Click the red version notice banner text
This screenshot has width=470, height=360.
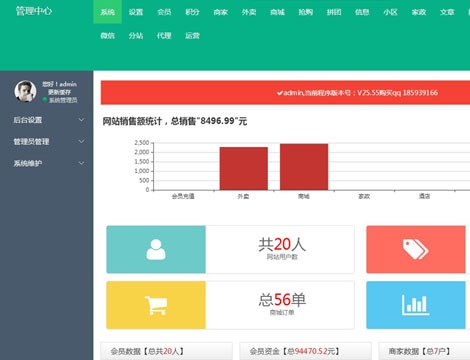pos(361,93)
